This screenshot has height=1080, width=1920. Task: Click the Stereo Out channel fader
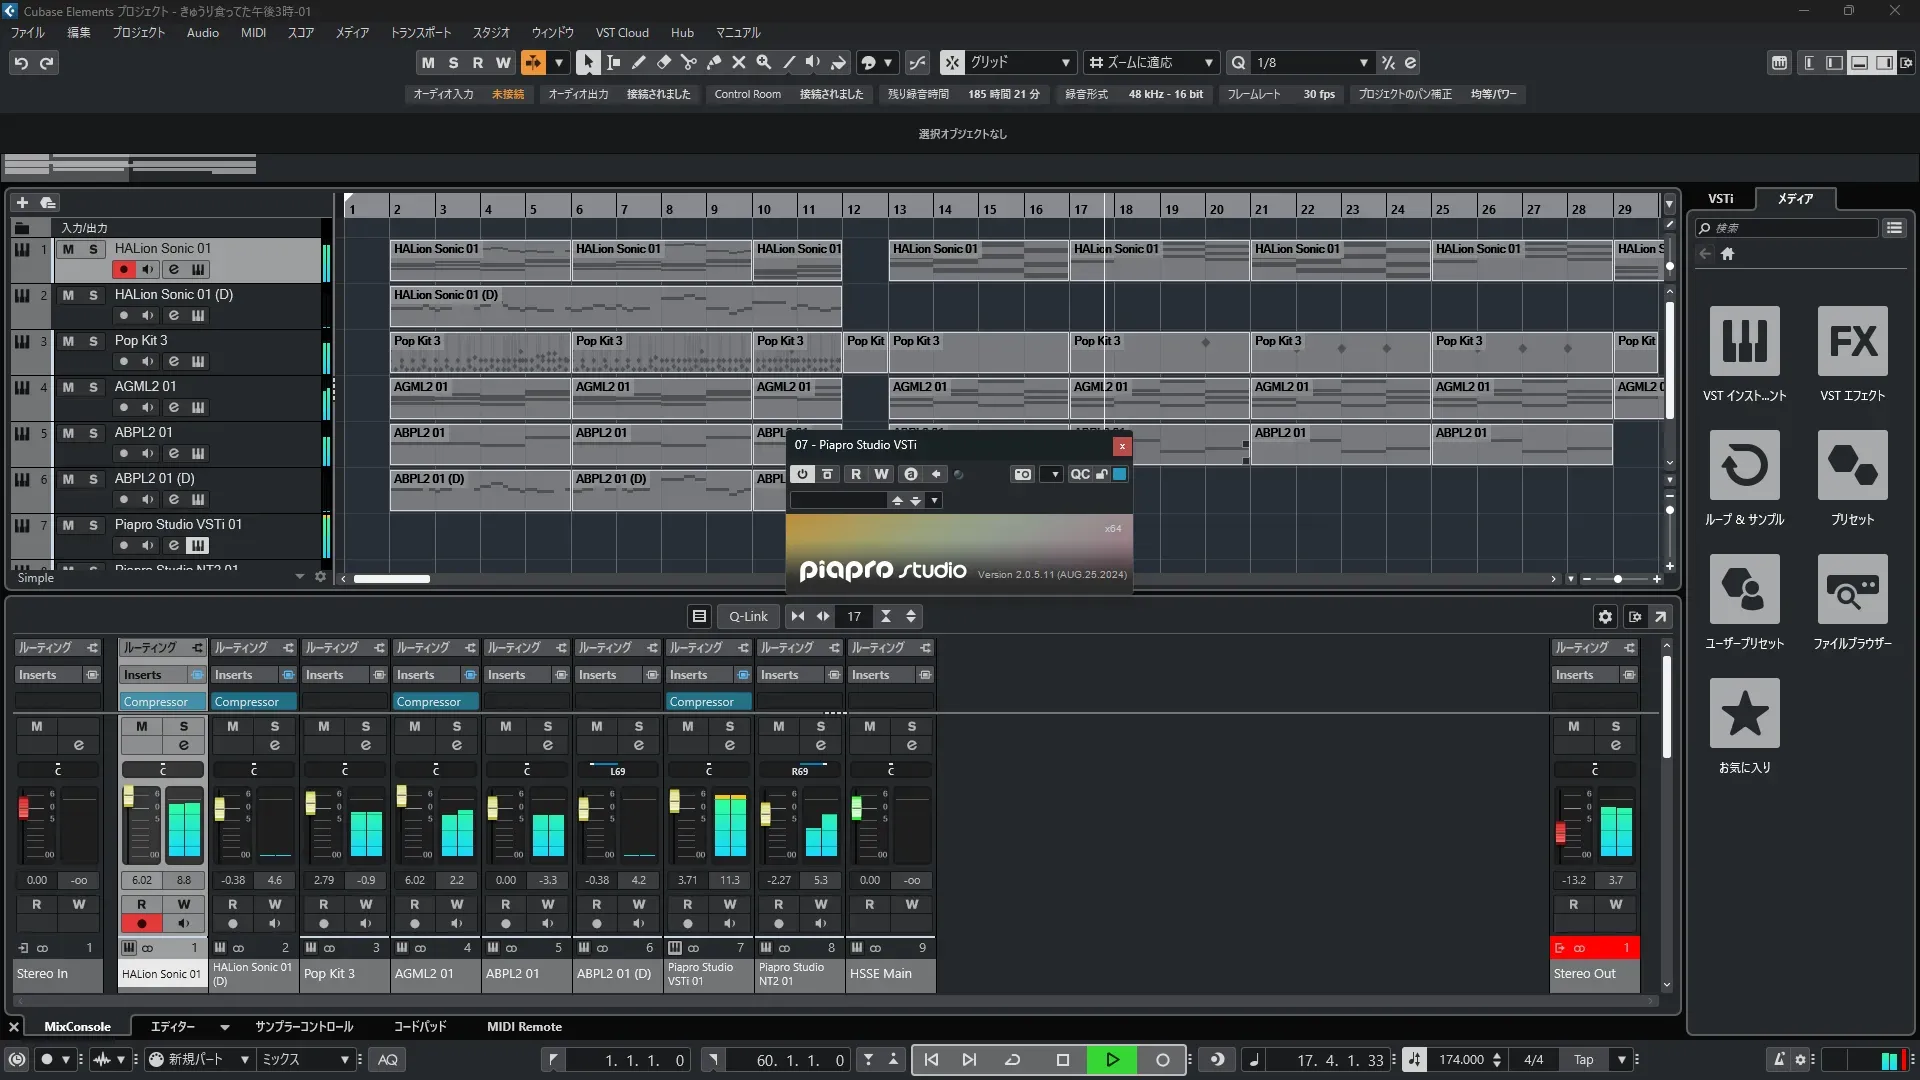(x=1560, y=832)
